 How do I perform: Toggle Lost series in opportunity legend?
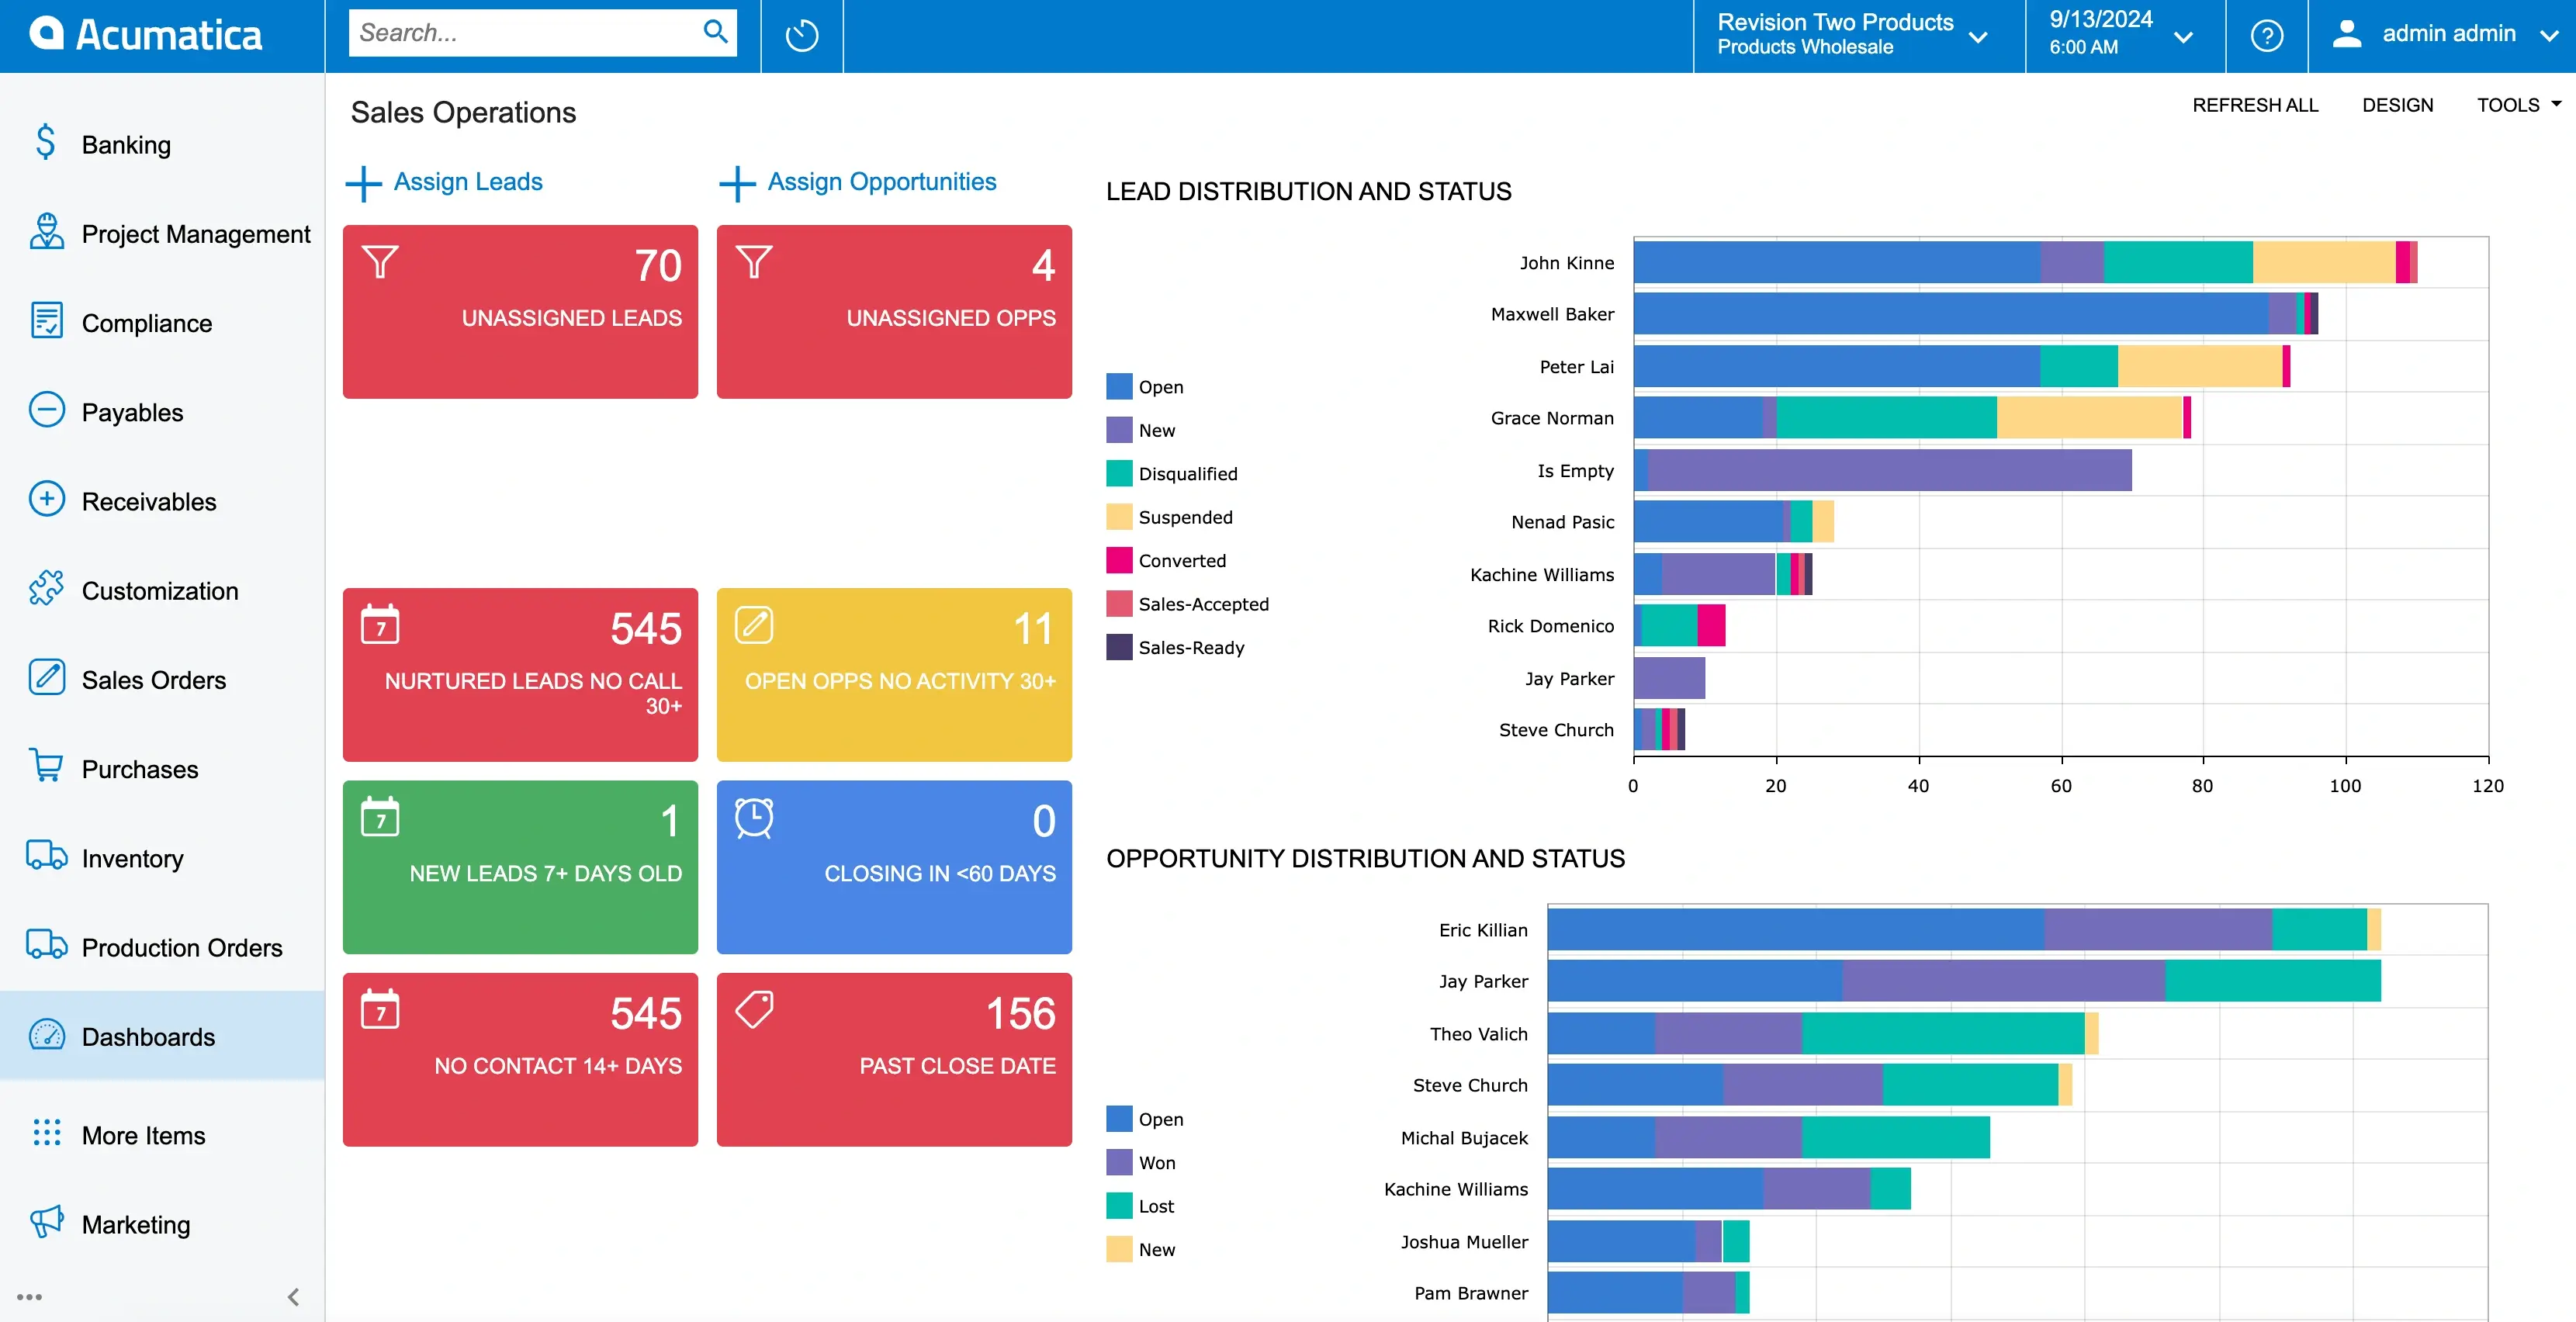coord(1155,1206)
